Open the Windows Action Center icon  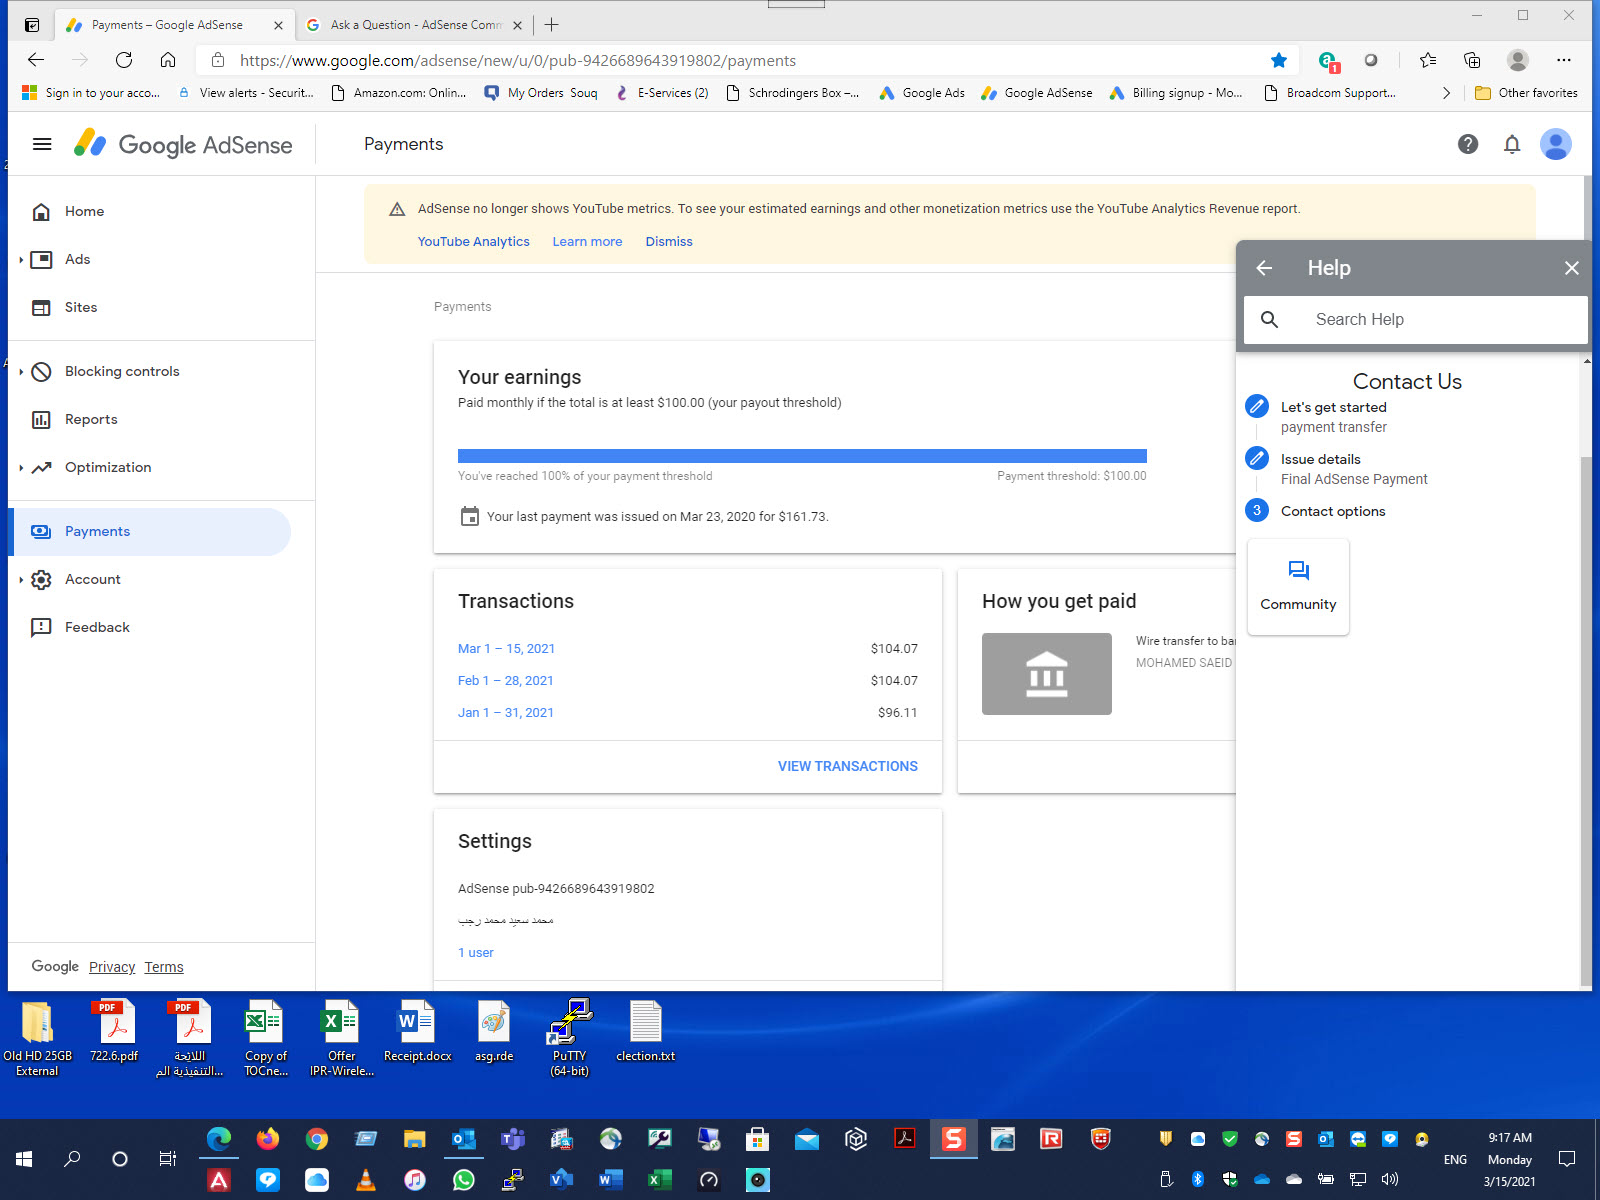coord(1567,1159)
